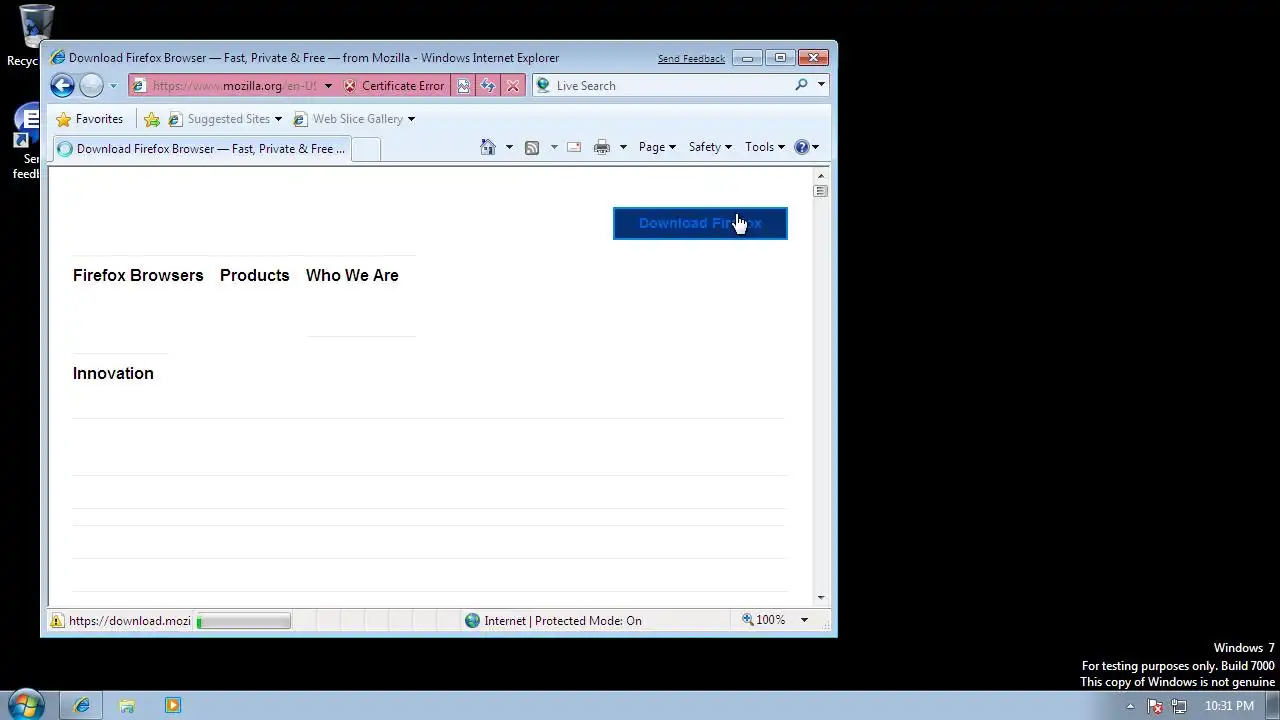Viewport: 1280px width, 720px height.
Task: Print the page with the printer icon
Action: [601, 147]
